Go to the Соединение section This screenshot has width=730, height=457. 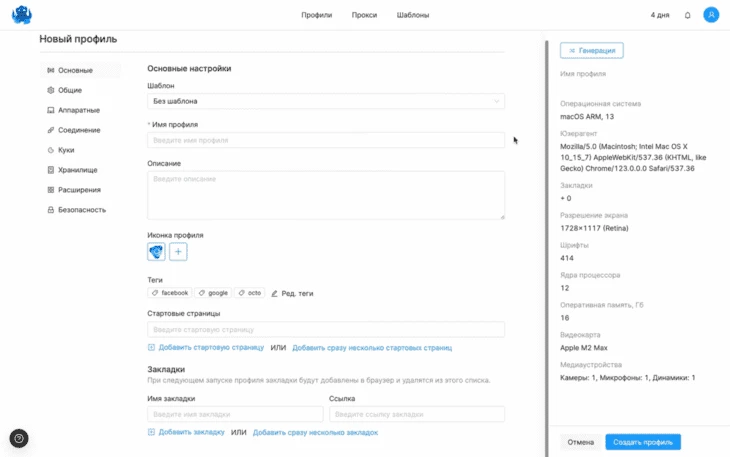point(80,130)
